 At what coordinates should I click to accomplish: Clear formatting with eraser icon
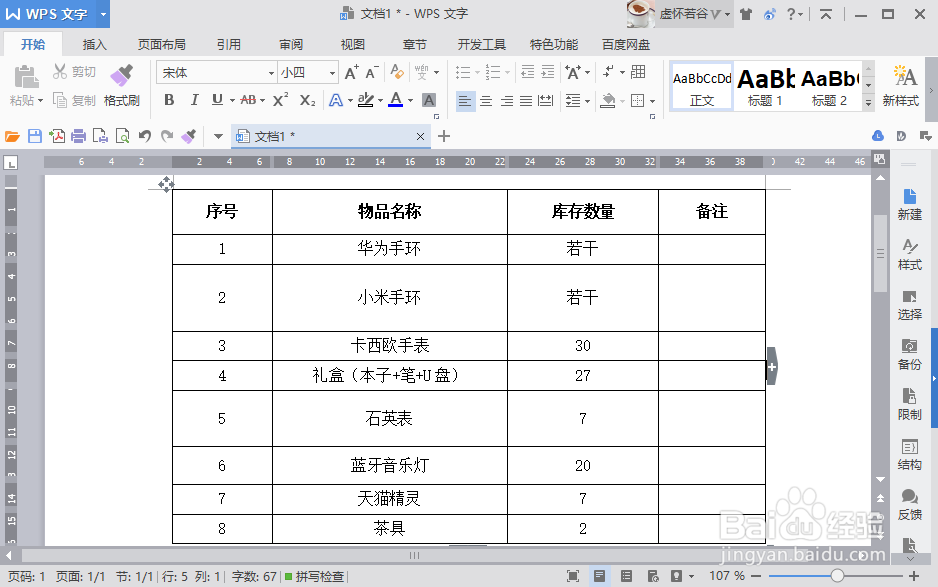tap(396, 72)
